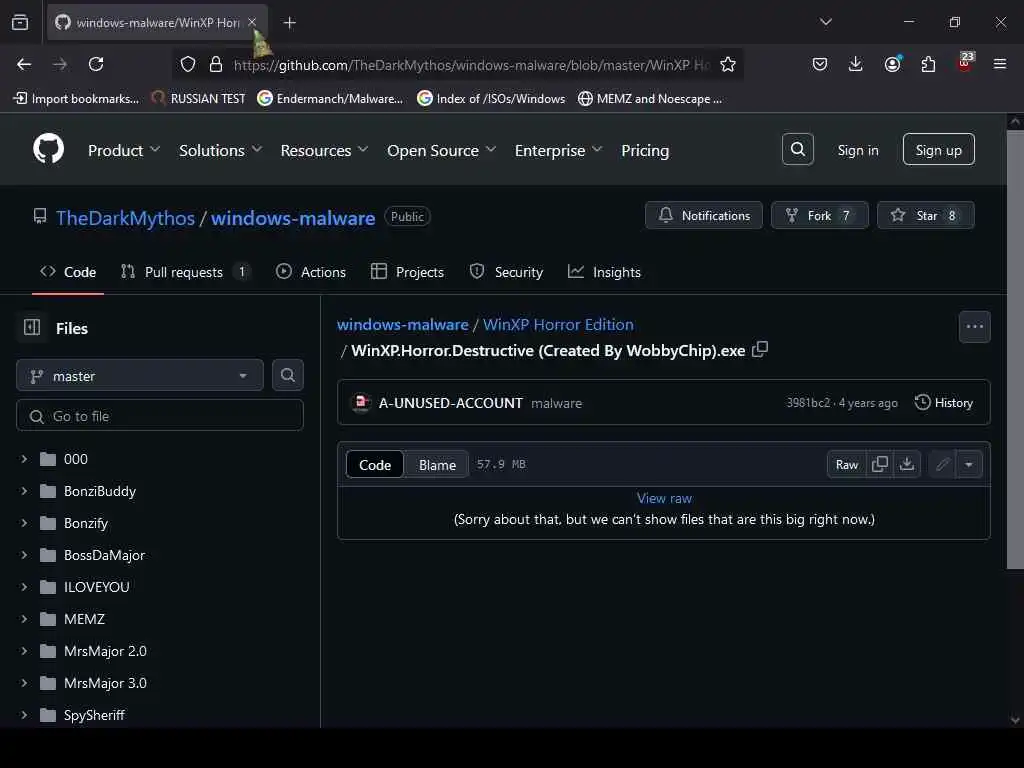Open the TheDarkMythos owner link
Image resolution: width=1024 pixels, height=768 pixels.
pyautogui.click(x=125, y=217)
